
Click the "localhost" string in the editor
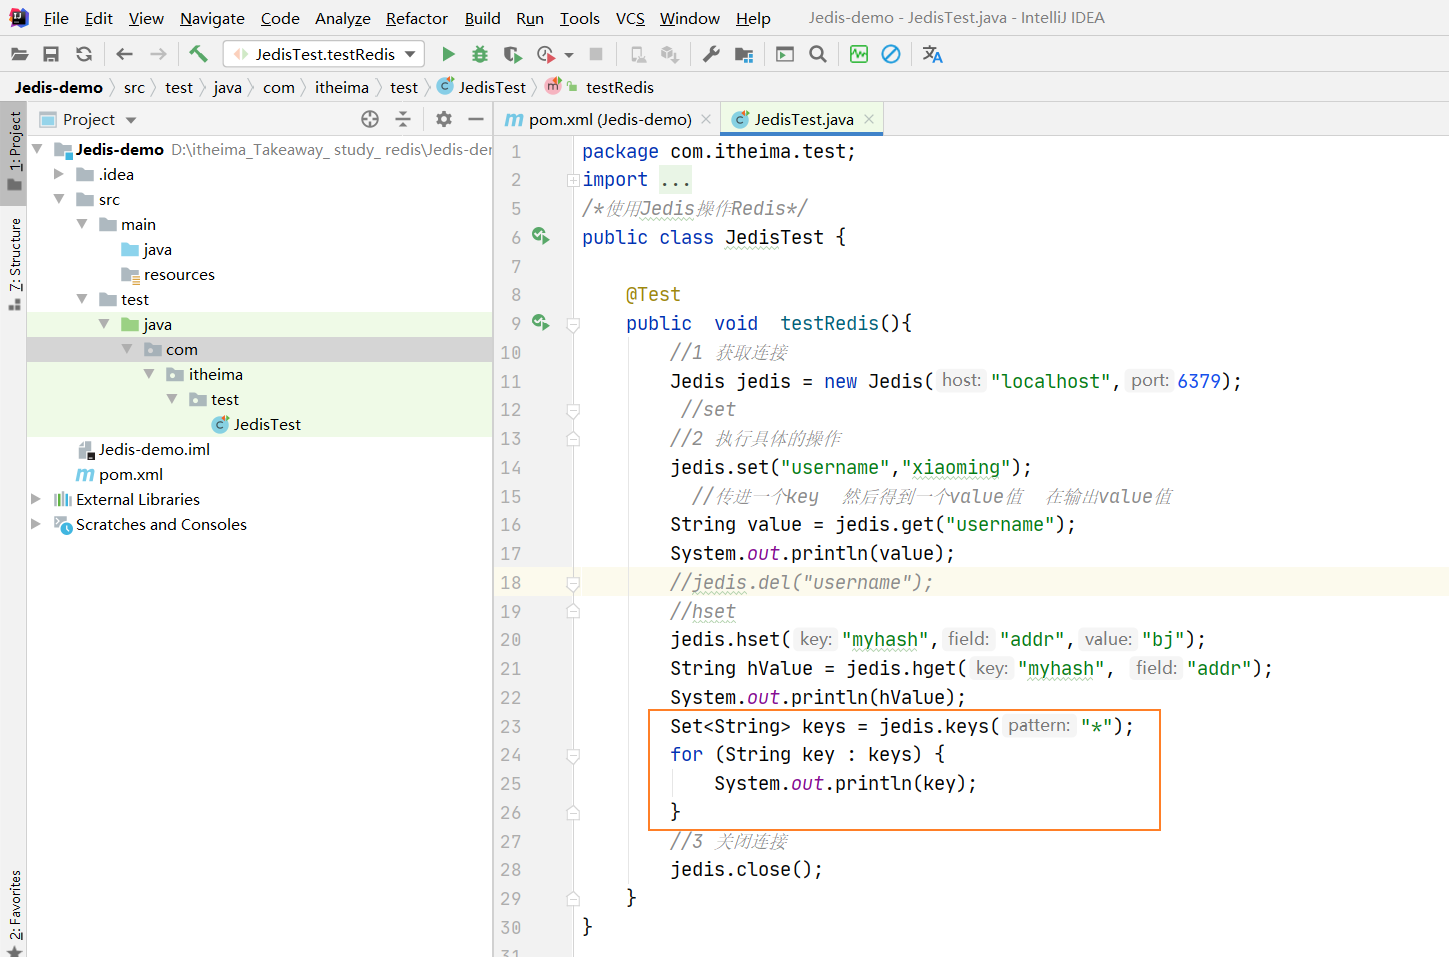click(x=1050, y=381)
